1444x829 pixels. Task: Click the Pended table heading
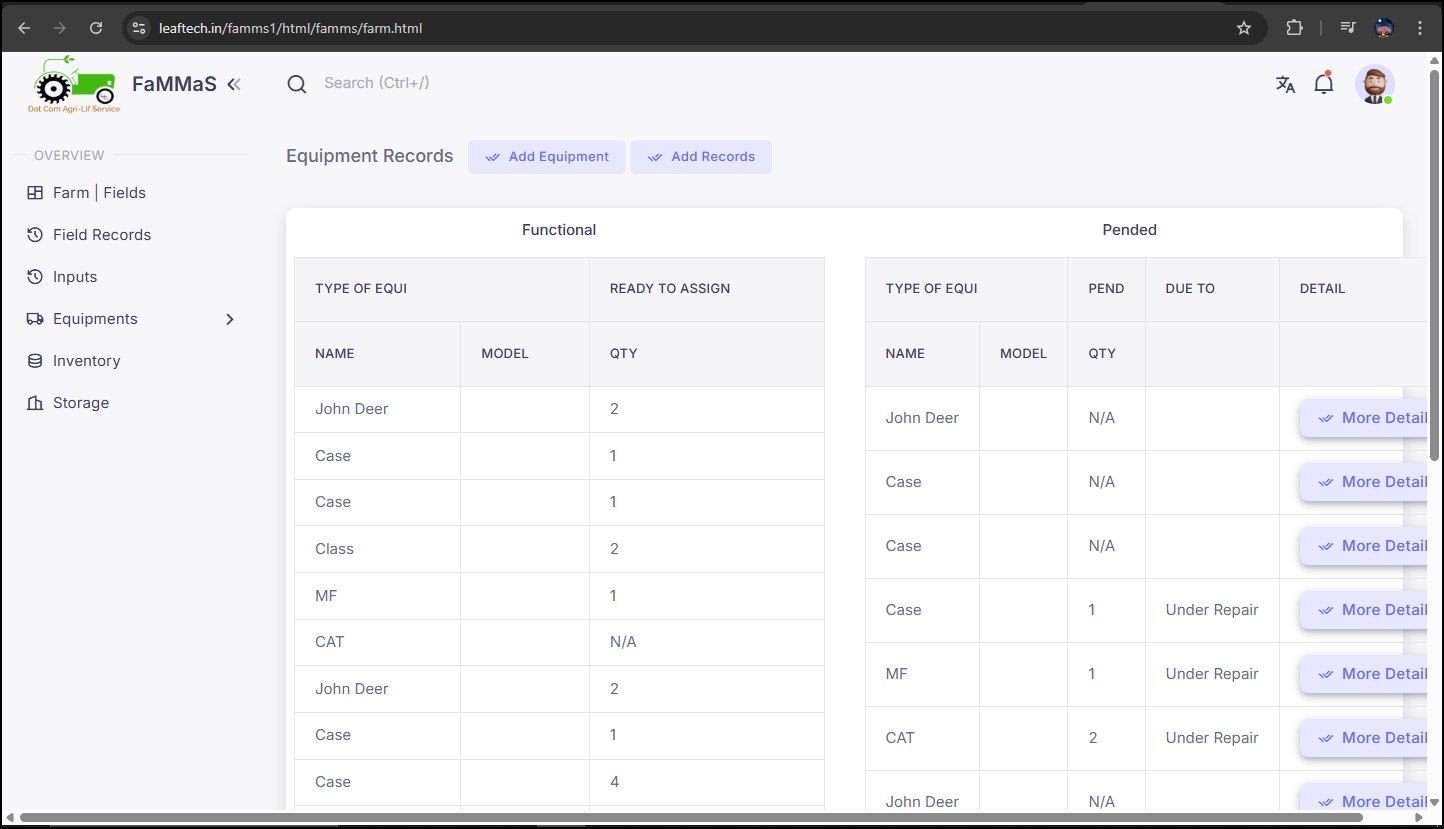coord(1130,230)
